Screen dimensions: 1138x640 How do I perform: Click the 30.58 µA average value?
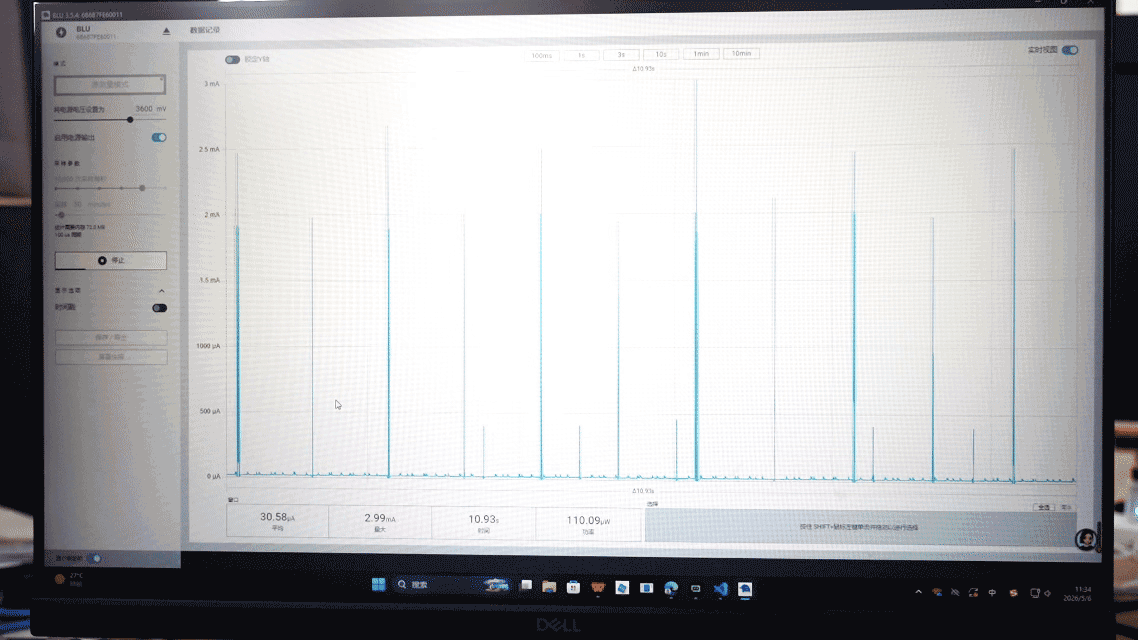(x=277, y=517)
